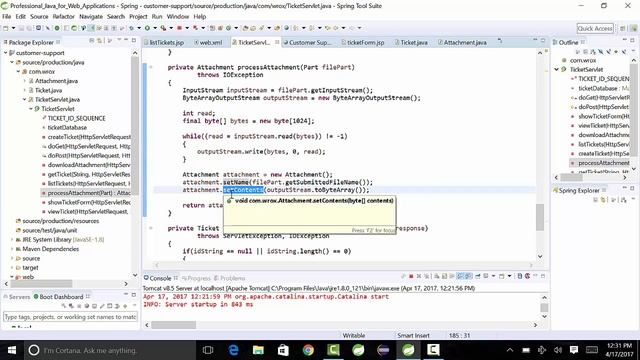Open Windows Start menu

click(x=12, y=350)
